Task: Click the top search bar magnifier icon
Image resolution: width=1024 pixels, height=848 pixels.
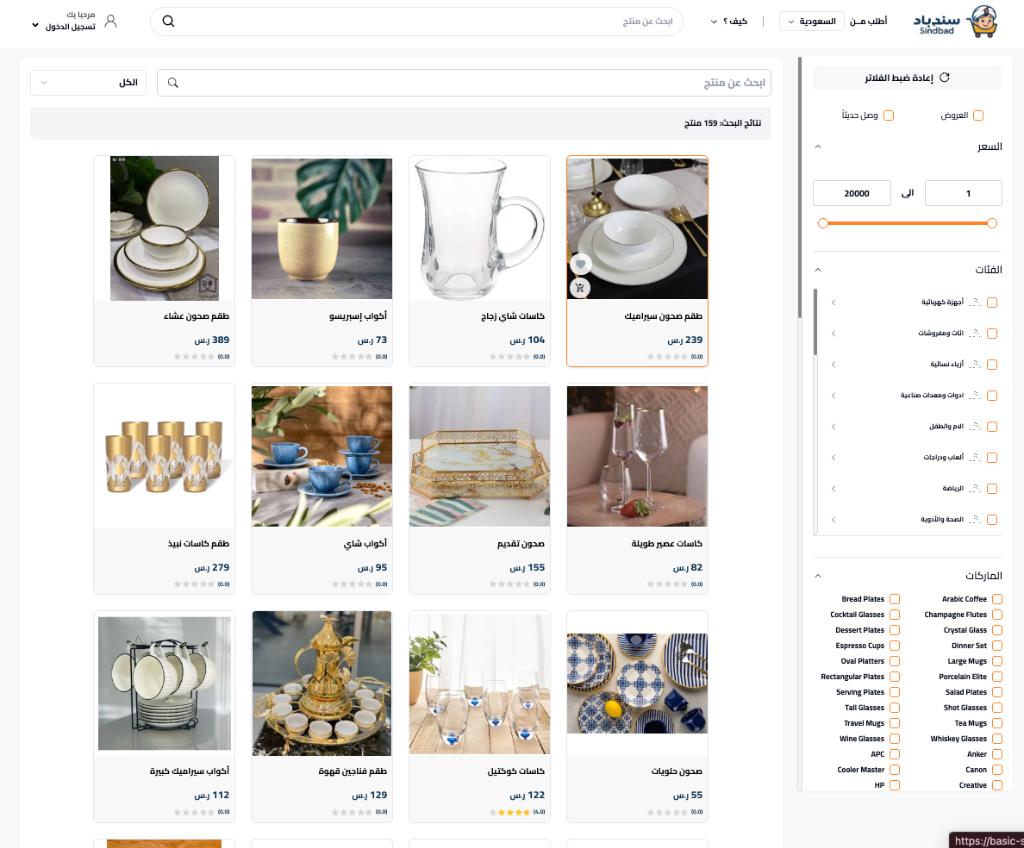Action: pyautogui.click(x=168, y=21)
